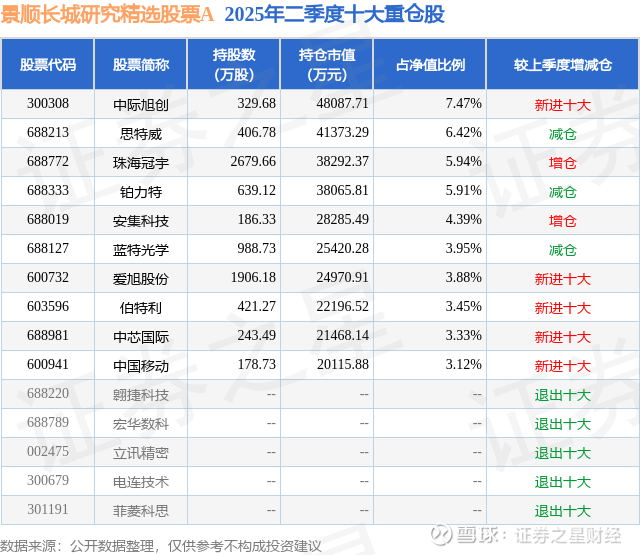Click the 持股数(万股) column header

(x=234, y=64)
